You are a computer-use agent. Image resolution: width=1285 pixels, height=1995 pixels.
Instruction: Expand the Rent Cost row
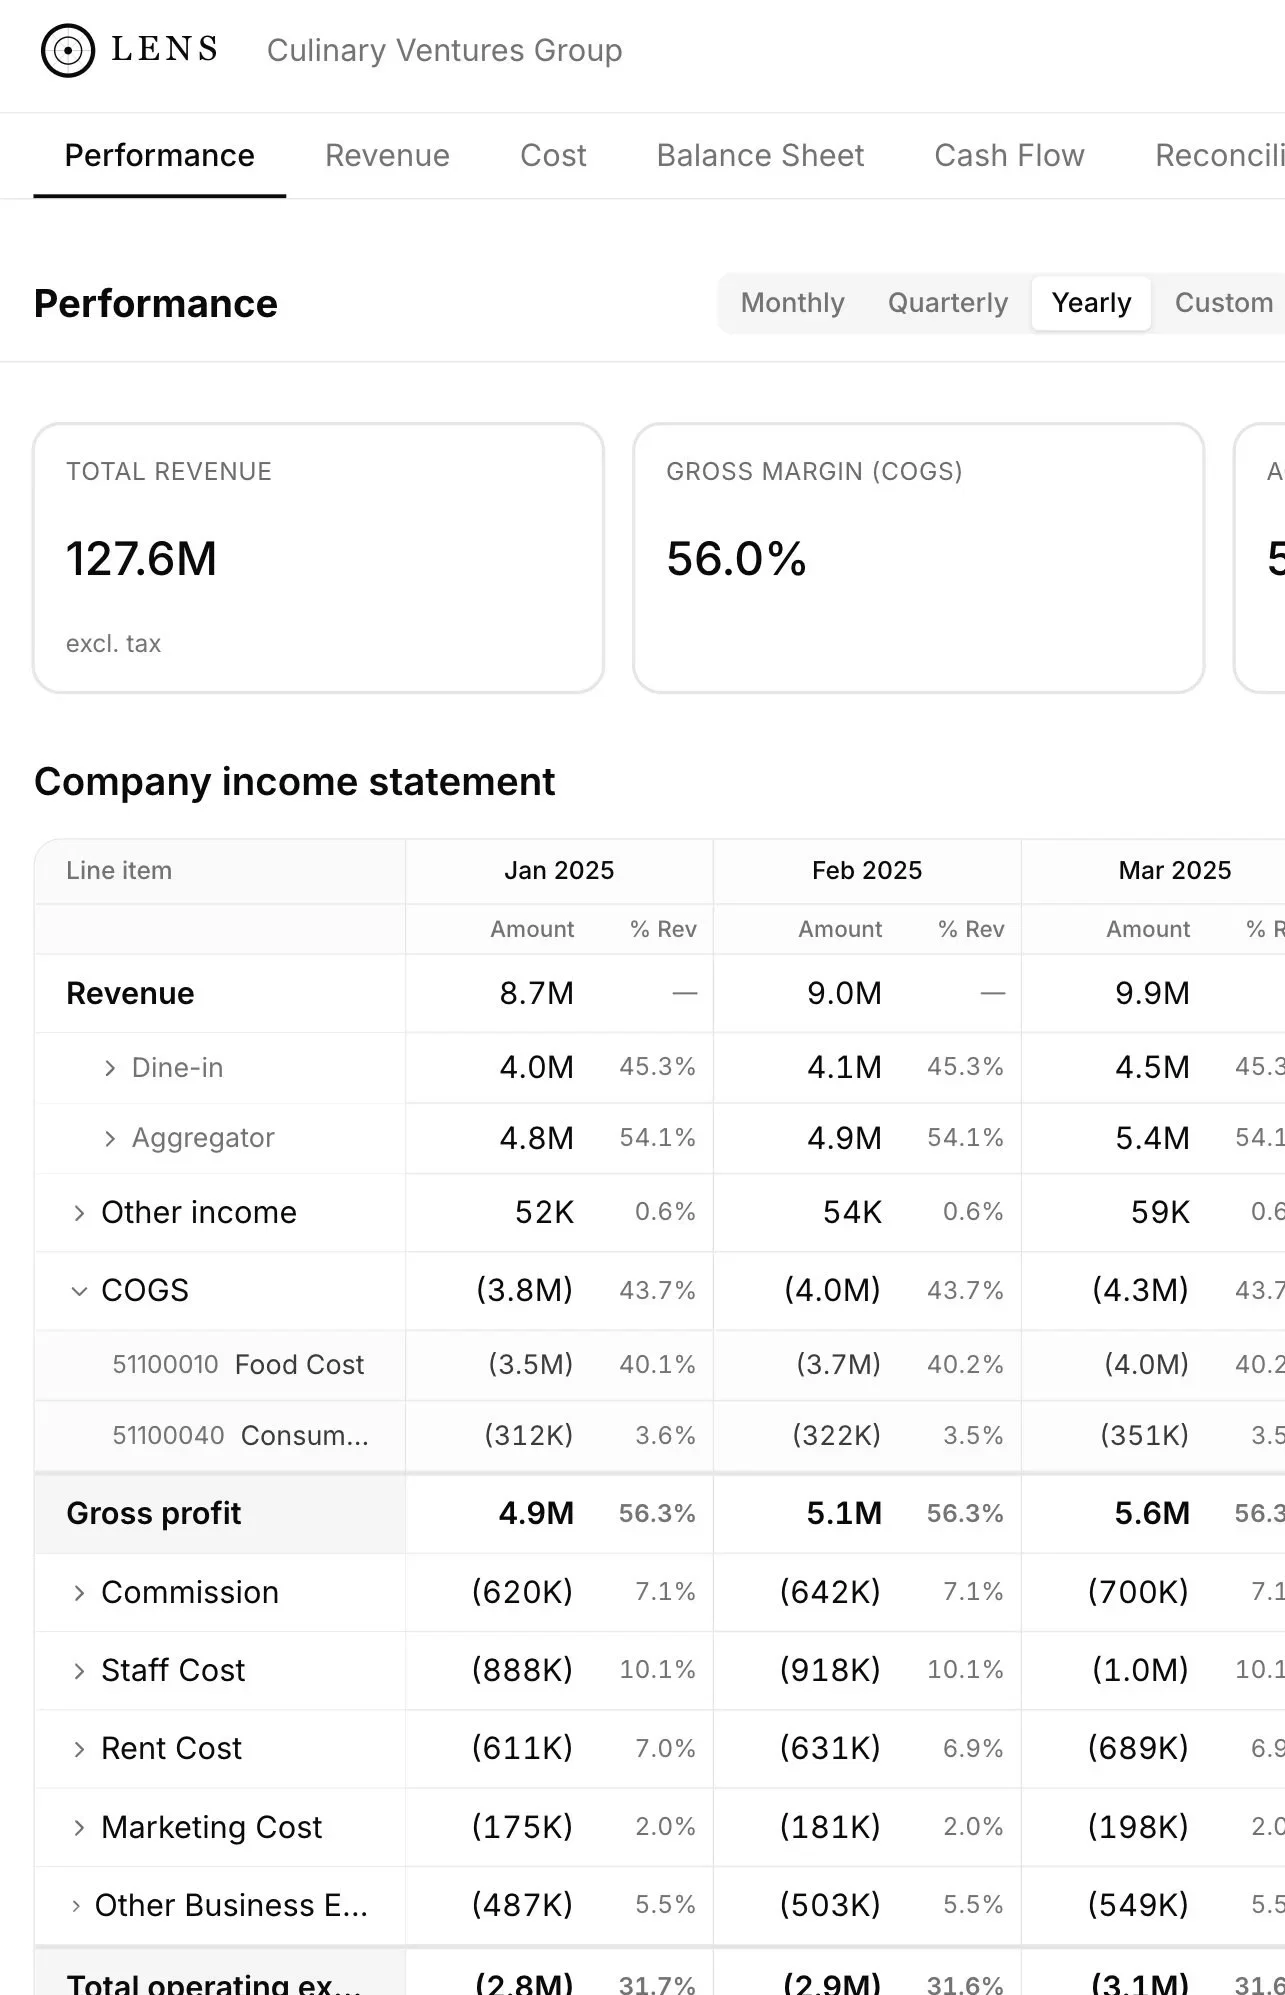coord(79,1749)
